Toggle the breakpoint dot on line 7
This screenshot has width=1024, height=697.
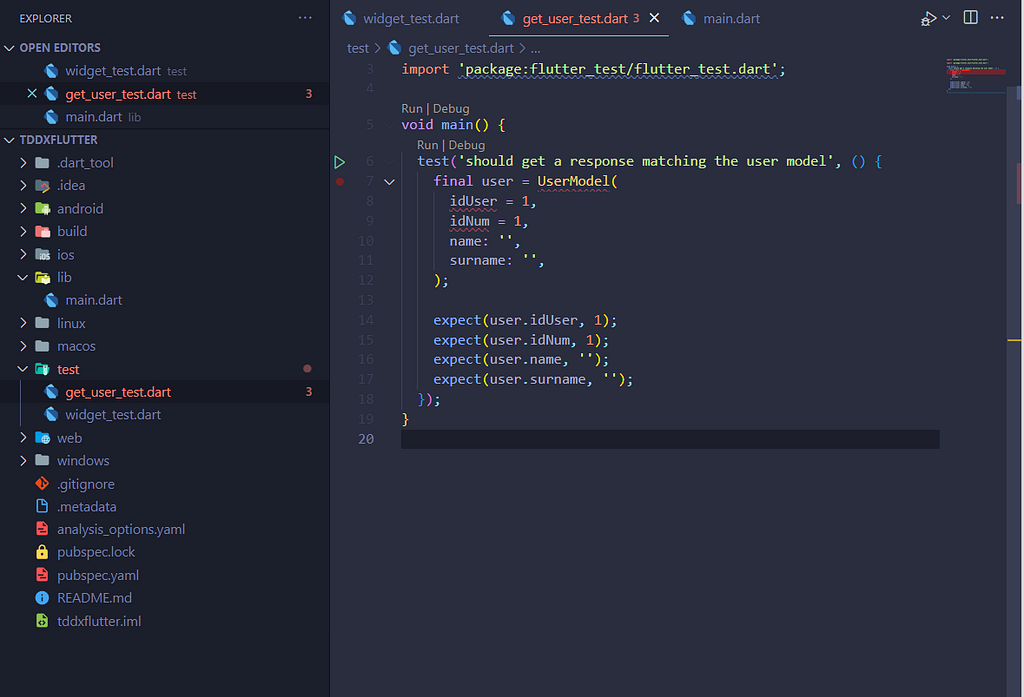[340, 182]
